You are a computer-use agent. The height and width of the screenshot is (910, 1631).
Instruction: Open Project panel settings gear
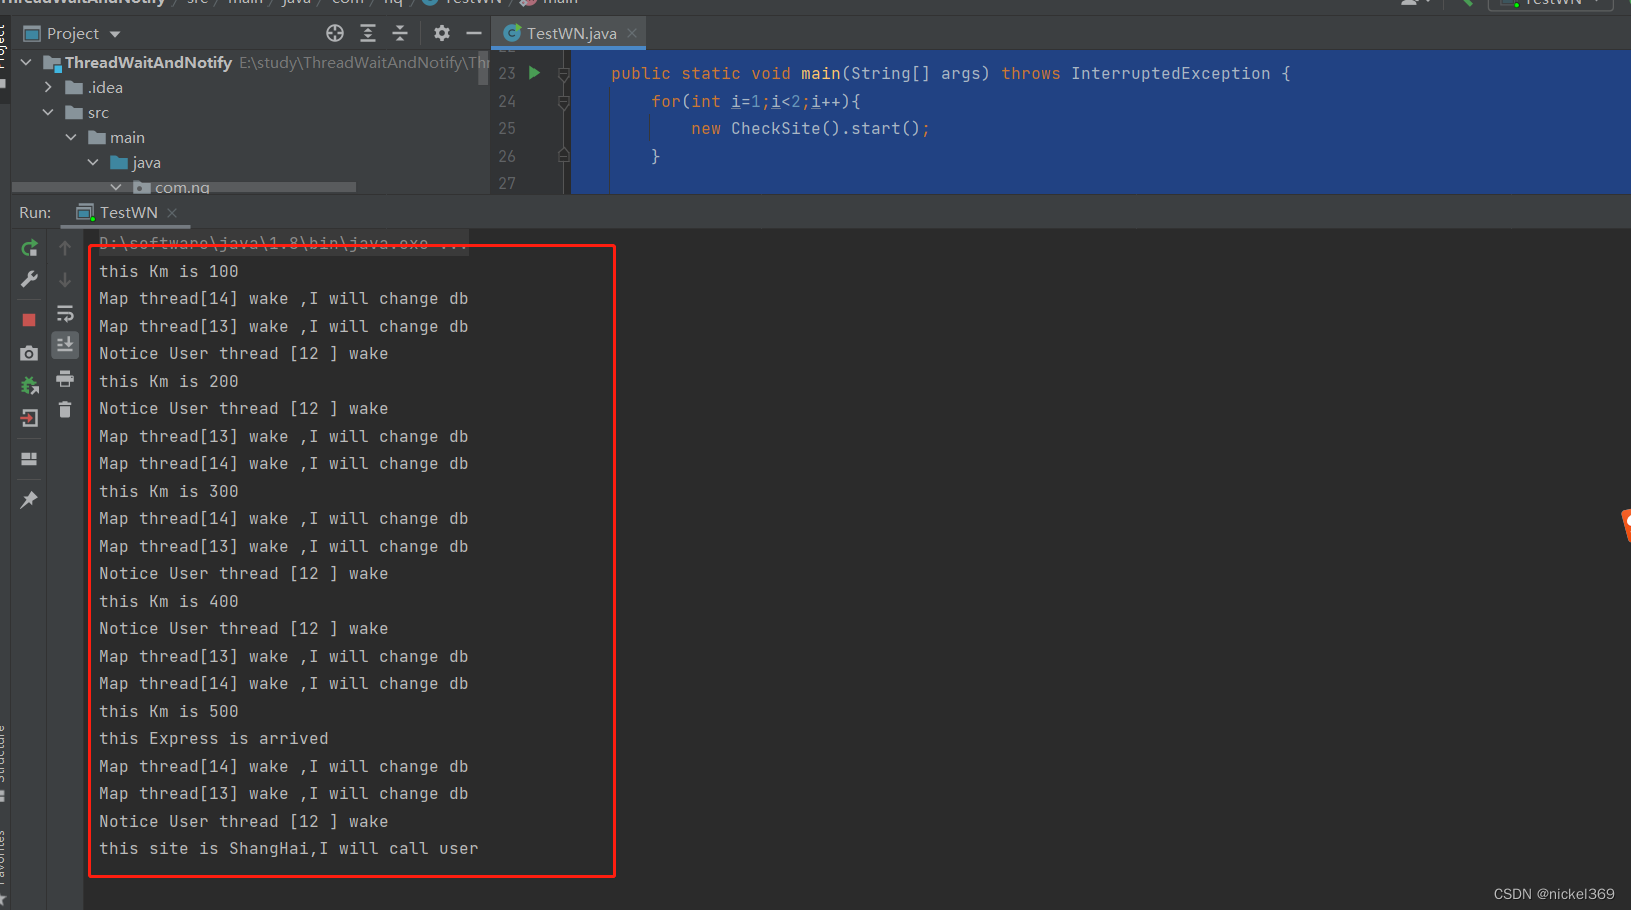coord(442,33)
